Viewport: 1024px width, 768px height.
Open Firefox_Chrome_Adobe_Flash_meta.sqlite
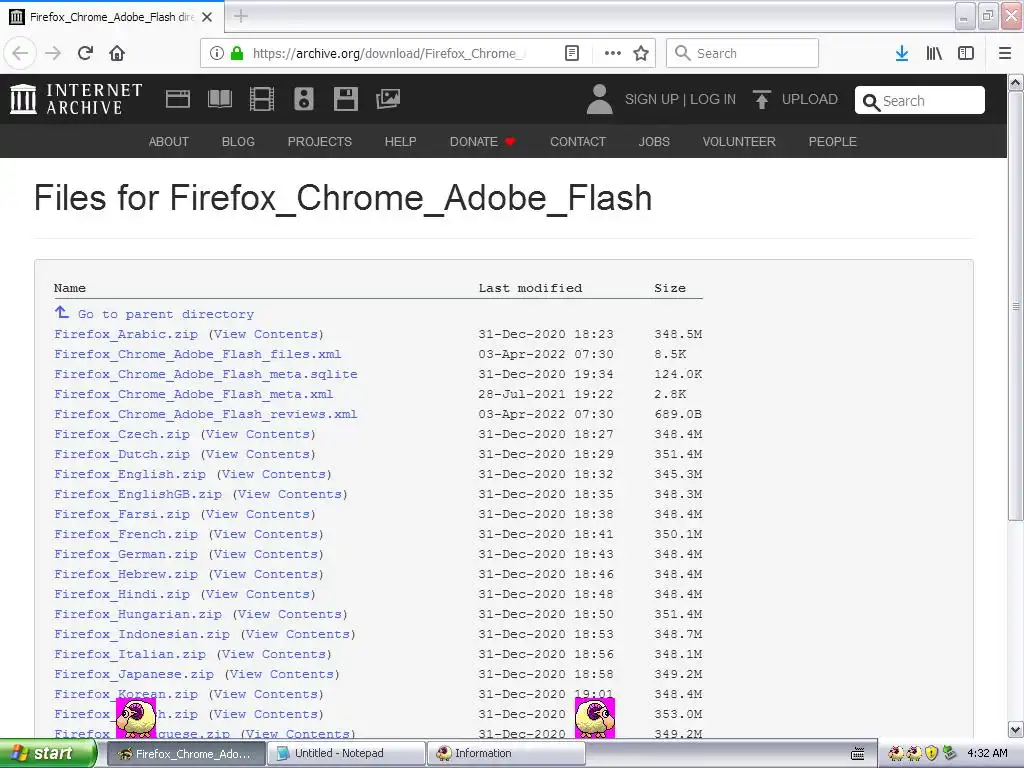206,374
